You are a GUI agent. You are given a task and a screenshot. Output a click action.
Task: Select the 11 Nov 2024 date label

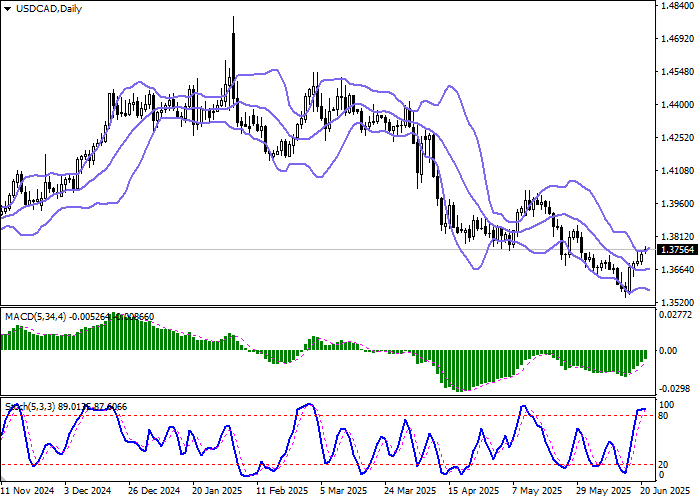tap(29, 491)
